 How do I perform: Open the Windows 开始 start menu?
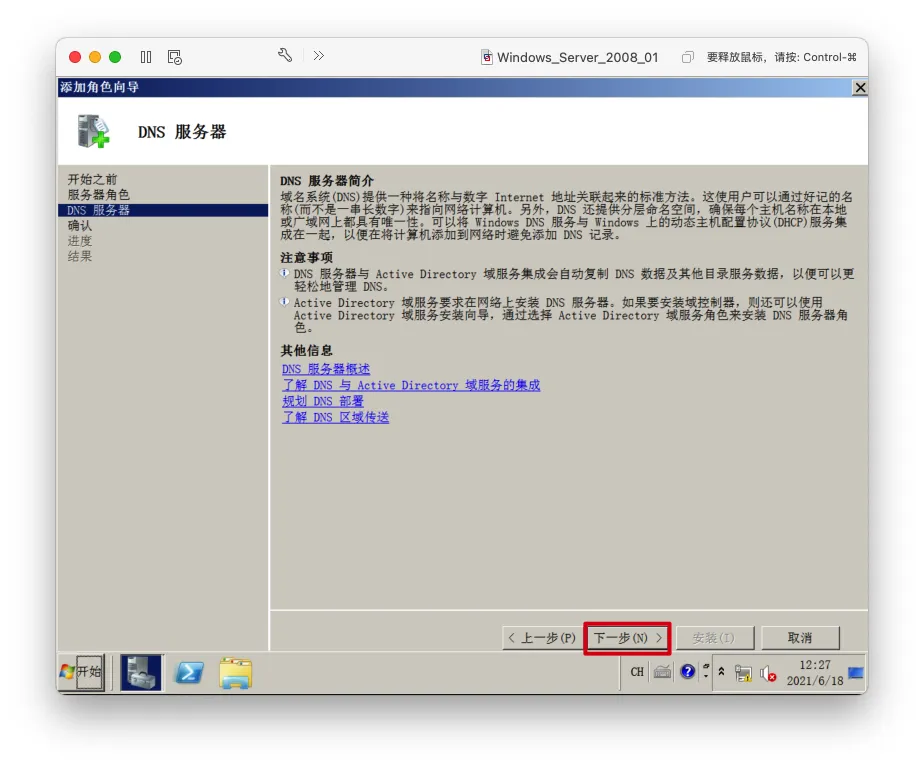click(82, 672)
